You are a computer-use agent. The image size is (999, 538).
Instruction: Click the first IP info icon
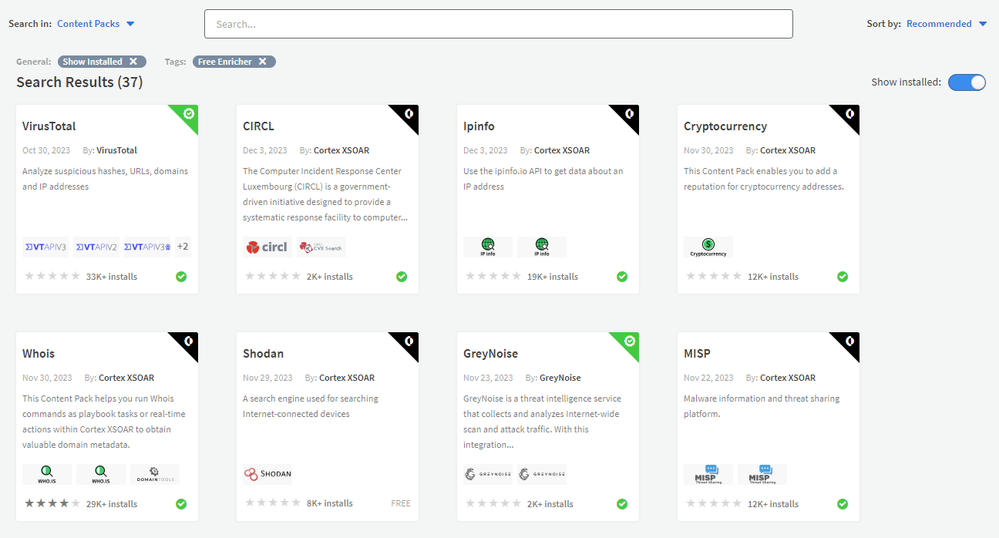click(488, 246)
